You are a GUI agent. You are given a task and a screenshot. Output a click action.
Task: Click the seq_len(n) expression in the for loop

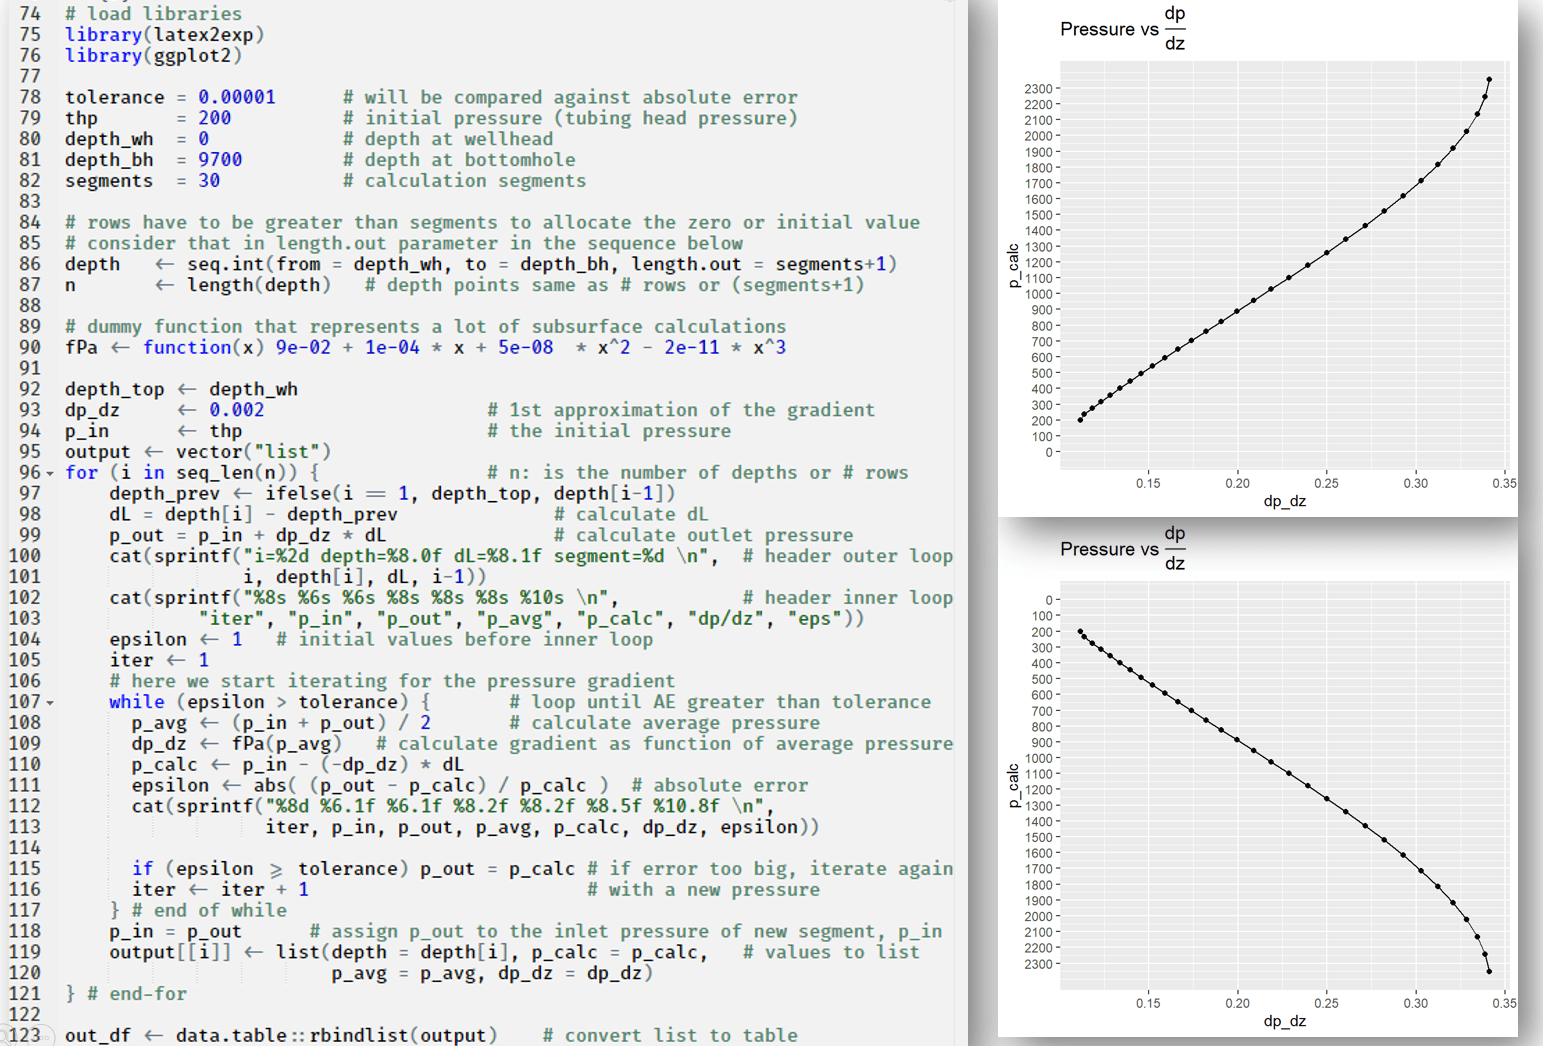pyautogui.click(x=226, y=472)
